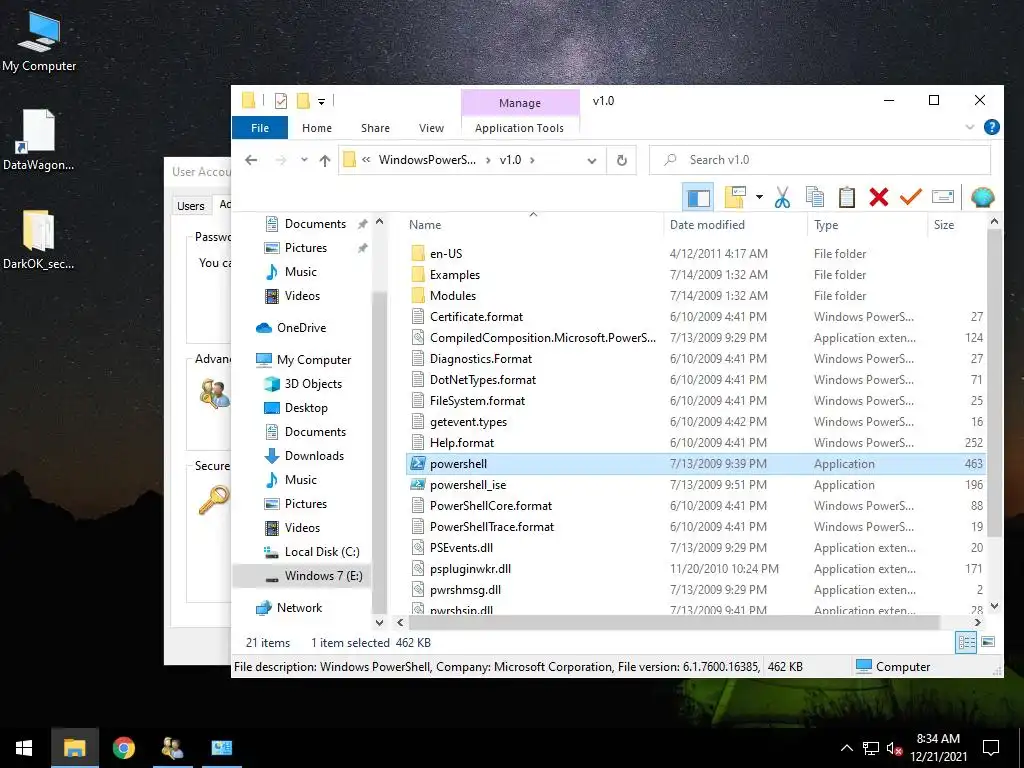Select the pspluginwkr.dll file
The height and width of the screenshot is (768, 1024).
pos(470,569)
